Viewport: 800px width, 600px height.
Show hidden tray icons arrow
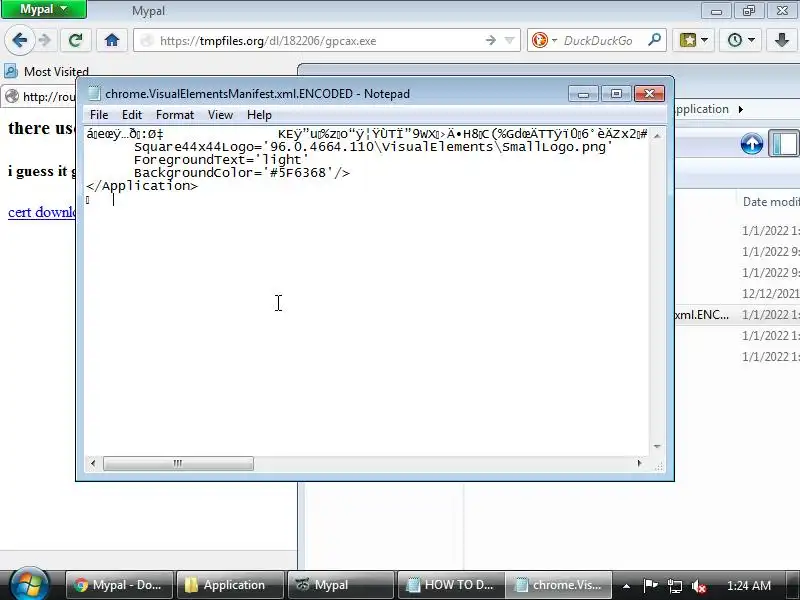(626, 586)
